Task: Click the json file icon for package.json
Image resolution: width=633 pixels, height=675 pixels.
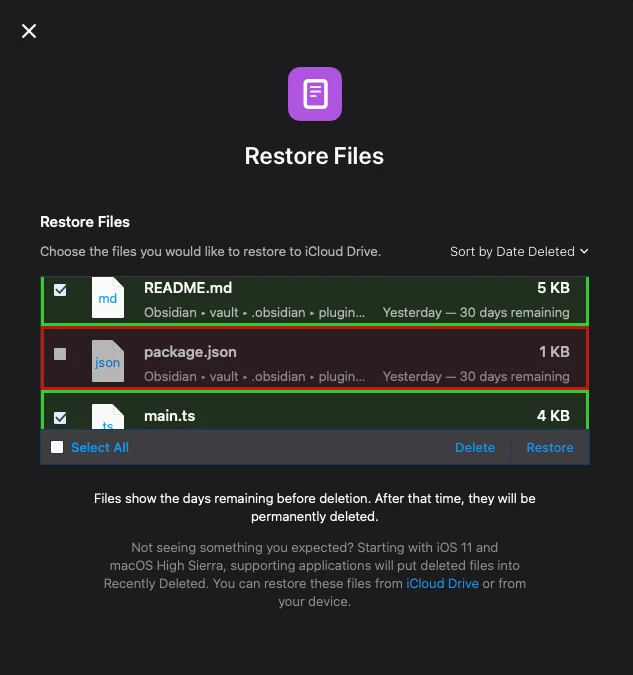Action: point(108,362)
